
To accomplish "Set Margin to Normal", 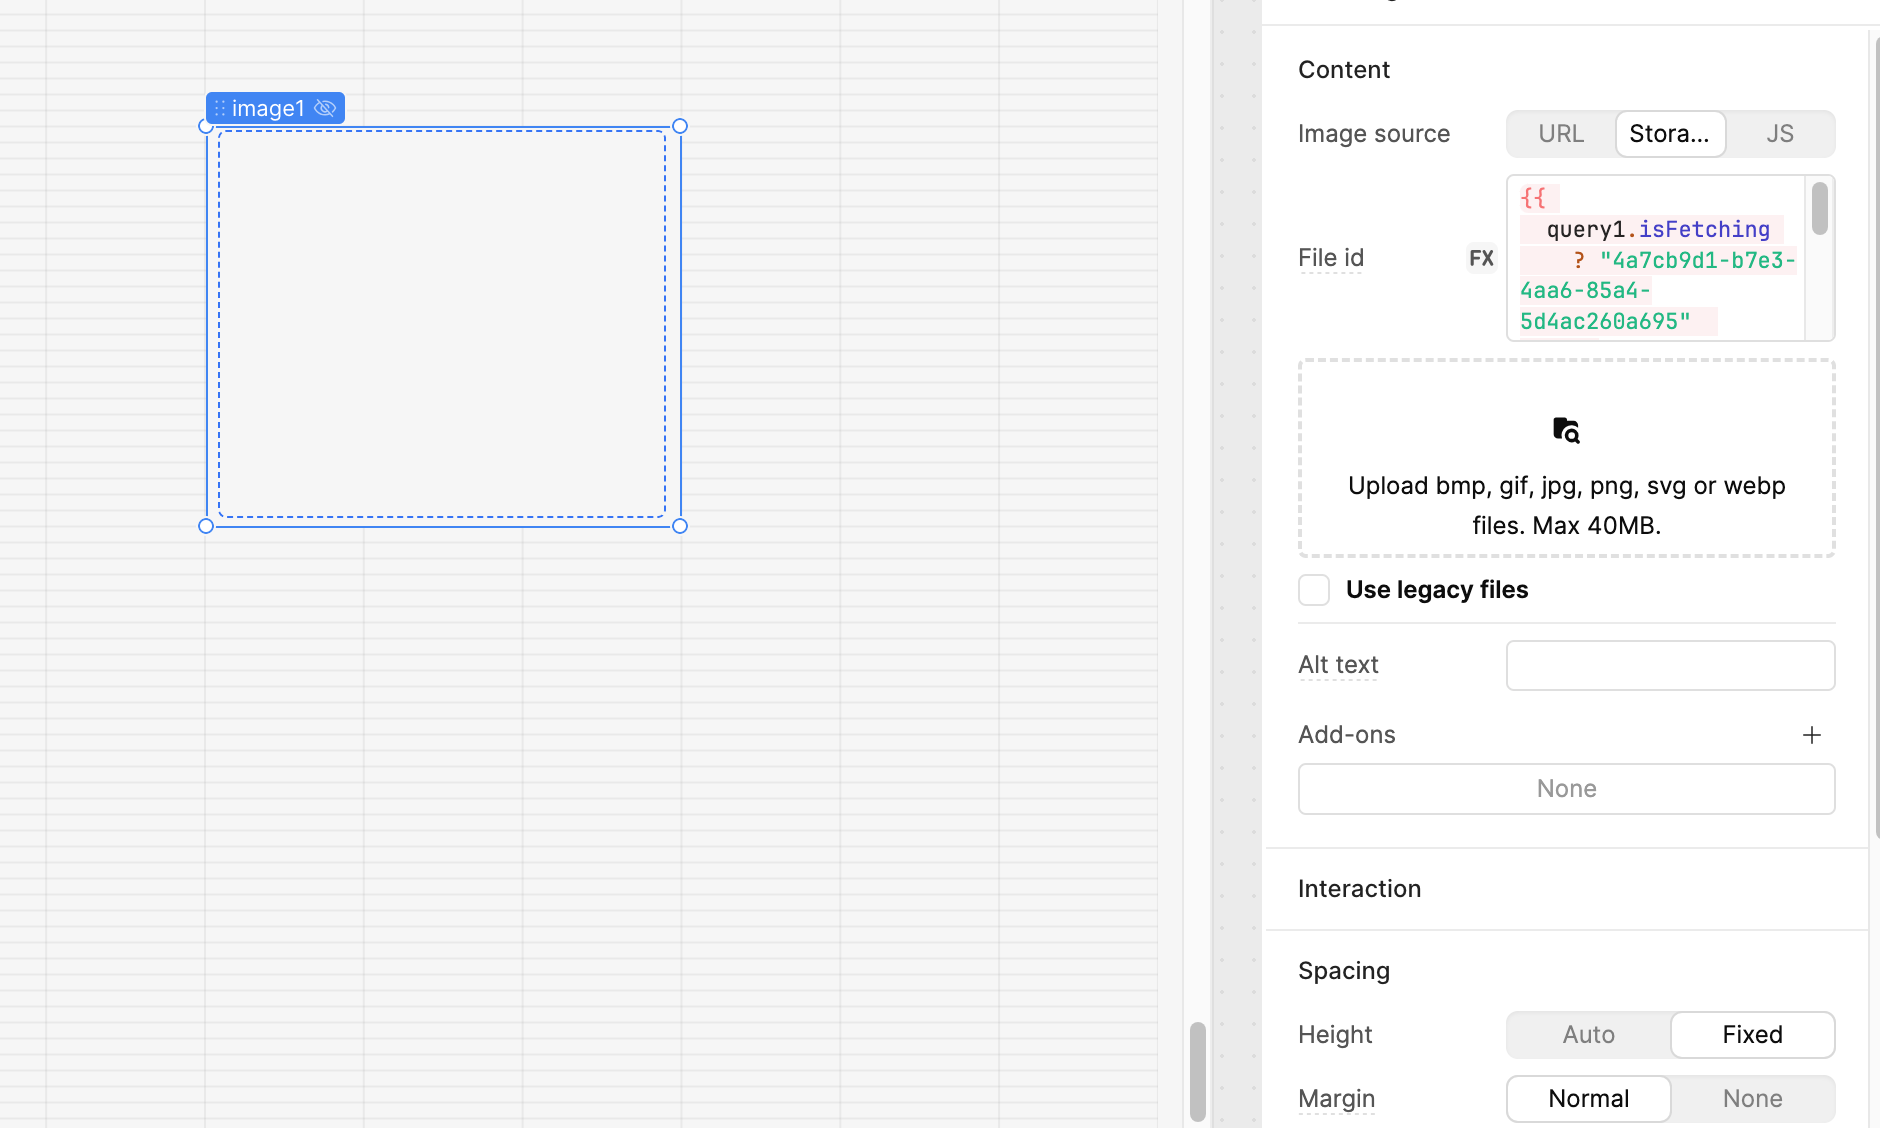I will pos(1588,1099).
